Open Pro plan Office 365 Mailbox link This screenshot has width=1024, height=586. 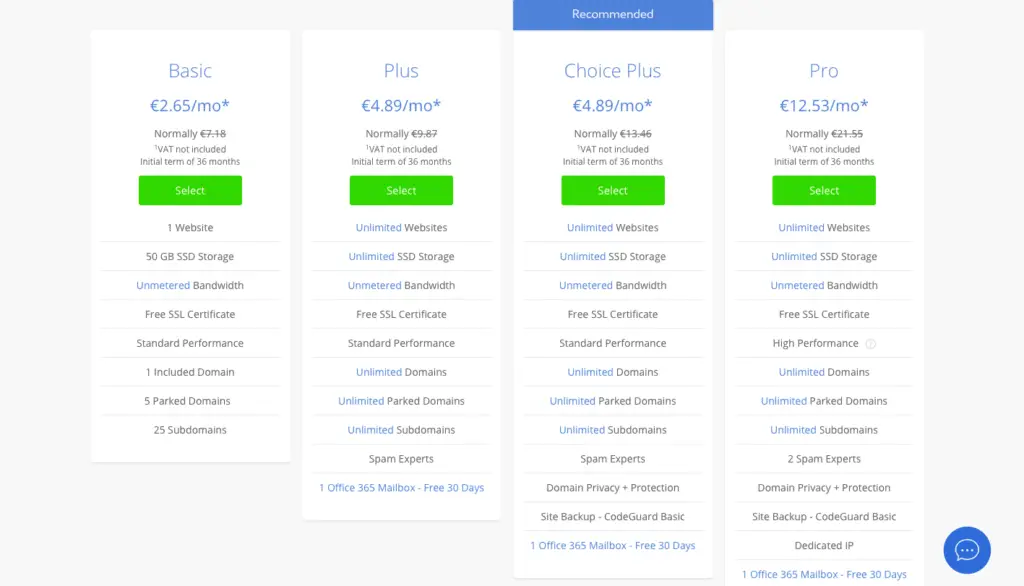click(824, 574)
